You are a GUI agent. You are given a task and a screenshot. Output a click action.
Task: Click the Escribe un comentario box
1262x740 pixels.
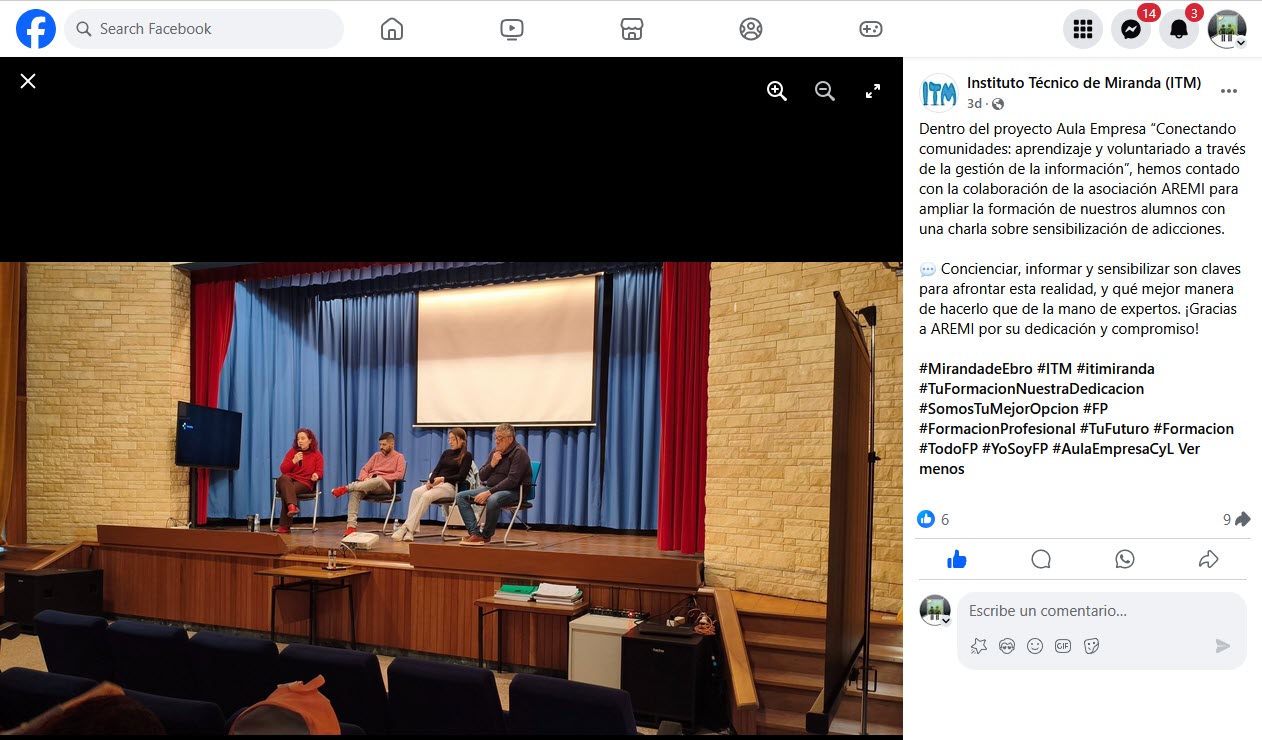coord(1100,611)
